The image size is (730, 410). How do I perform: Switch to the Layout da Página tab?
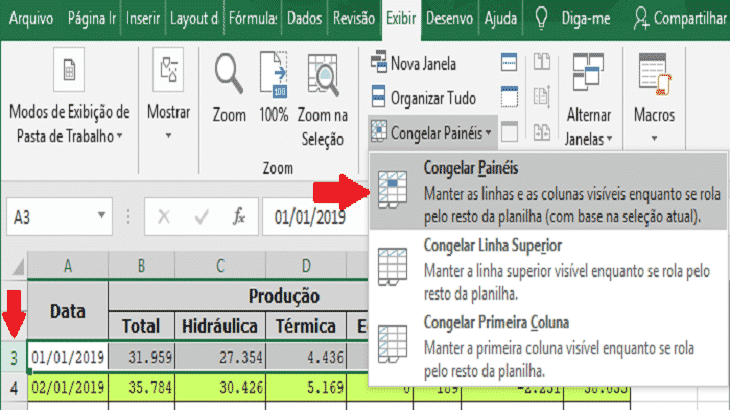point(194,19)
